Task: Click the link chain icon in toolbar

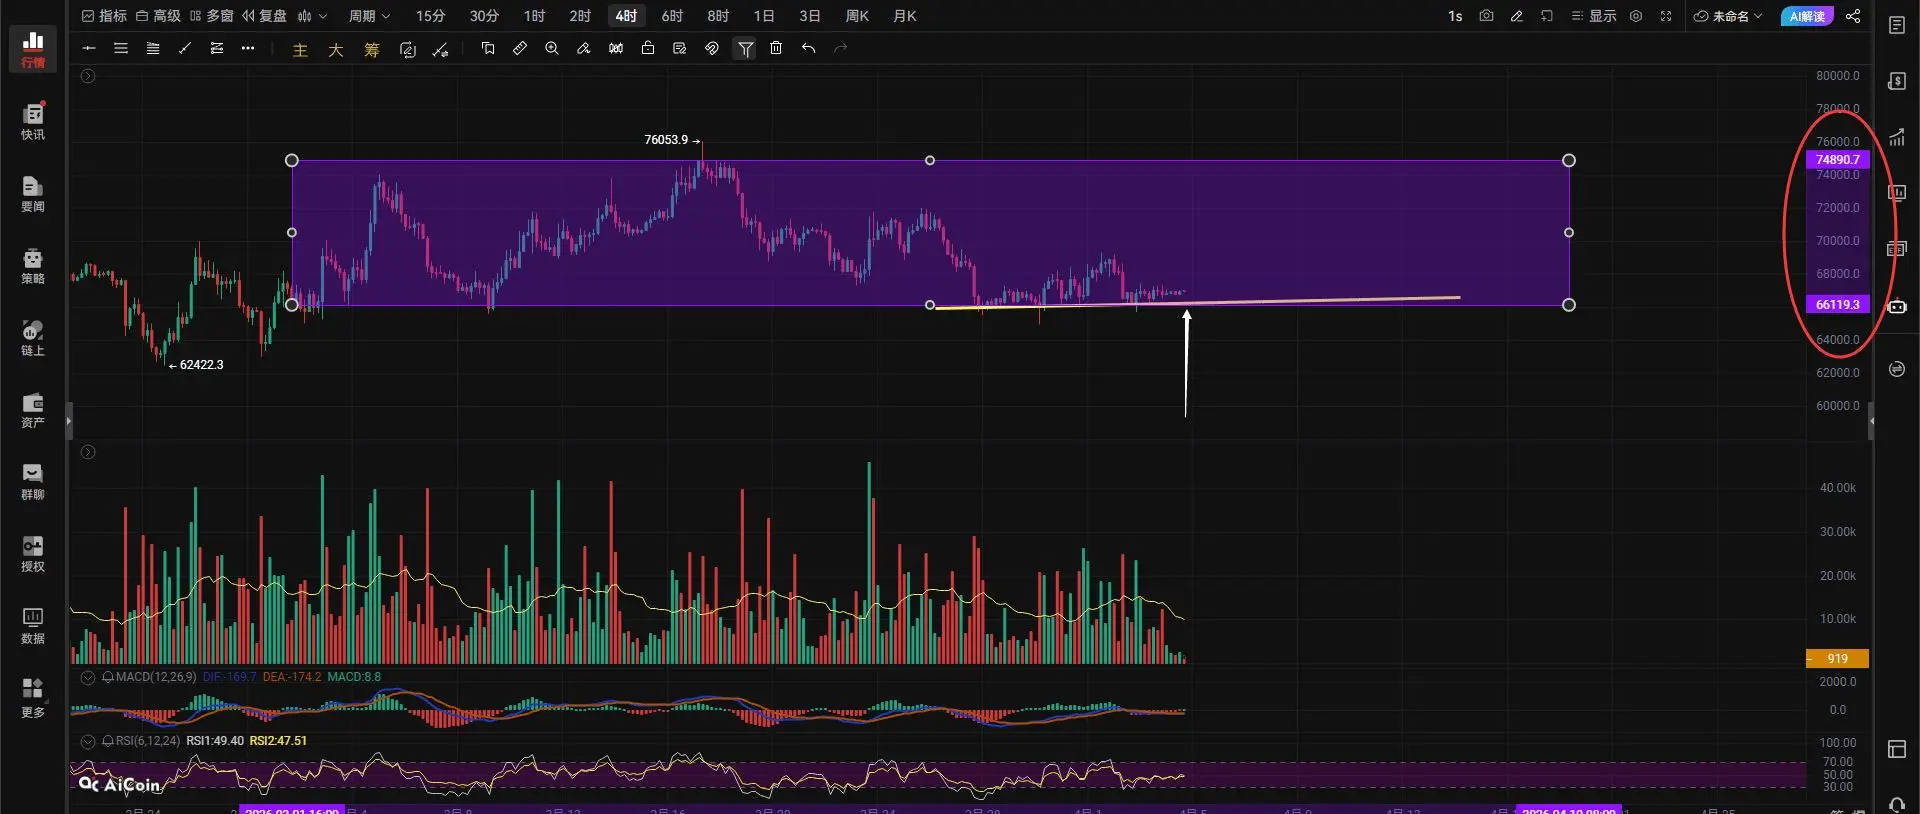Action: tap(712, 48)
